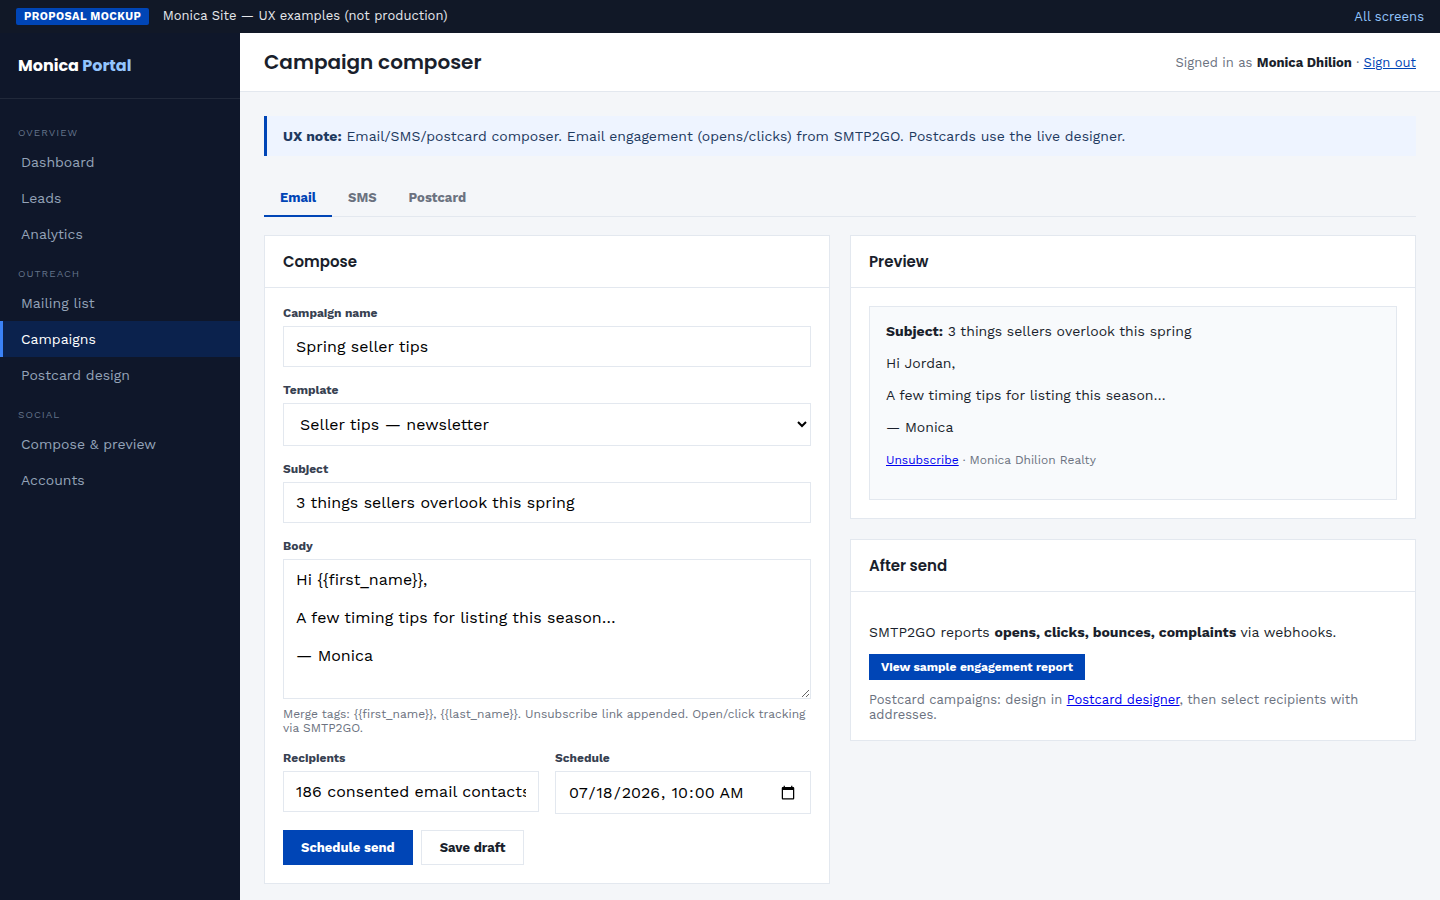Expand the Template dropdown
Viewport: 1440px width, 900px height.
click(x=547, y=425)
